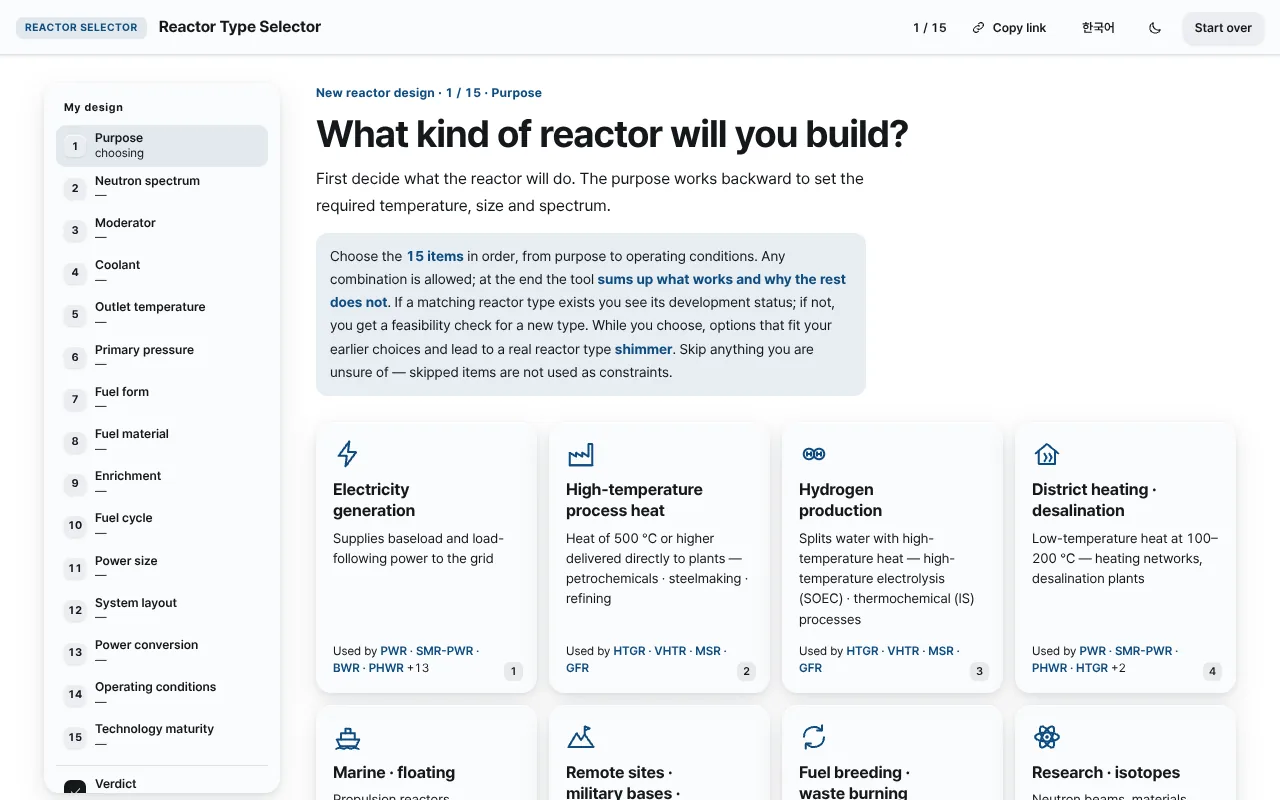Jump to Fuel cycle step

[162, 525]
